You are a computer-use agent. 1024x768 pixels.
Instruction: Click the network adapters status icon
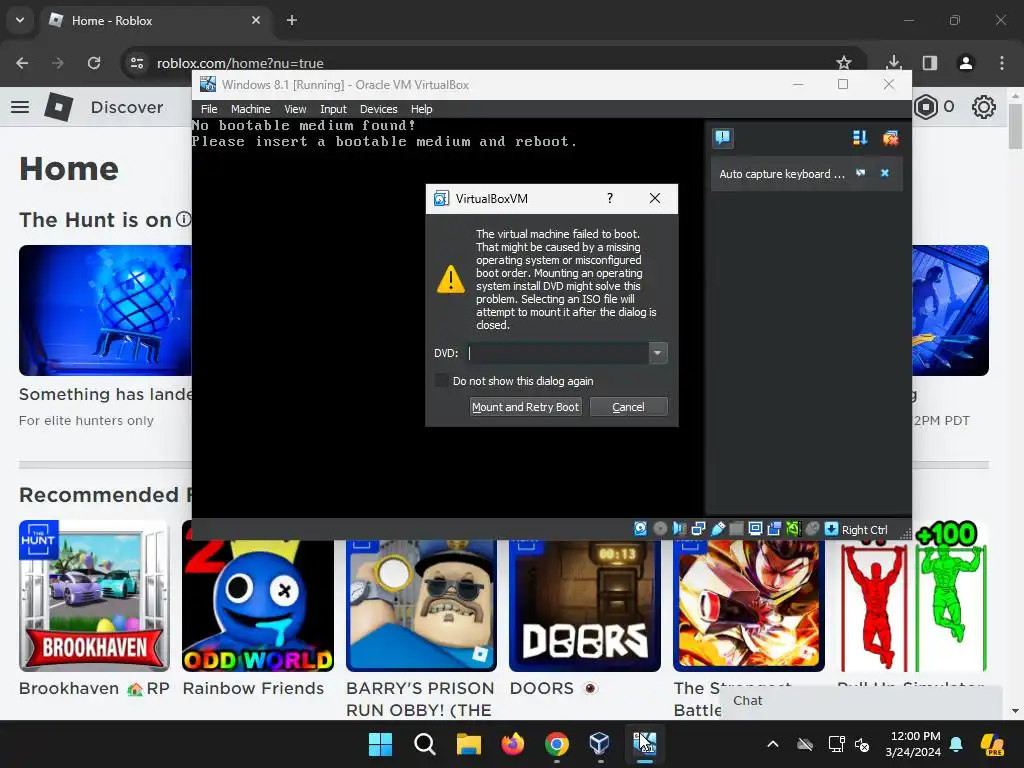point(698,529)
